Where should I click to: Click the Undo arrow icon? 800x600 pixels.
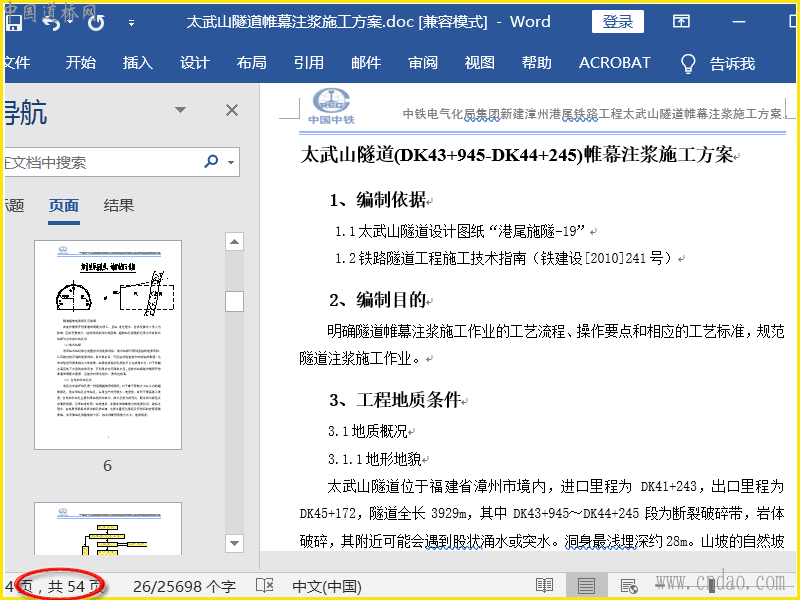coord(51,22)
